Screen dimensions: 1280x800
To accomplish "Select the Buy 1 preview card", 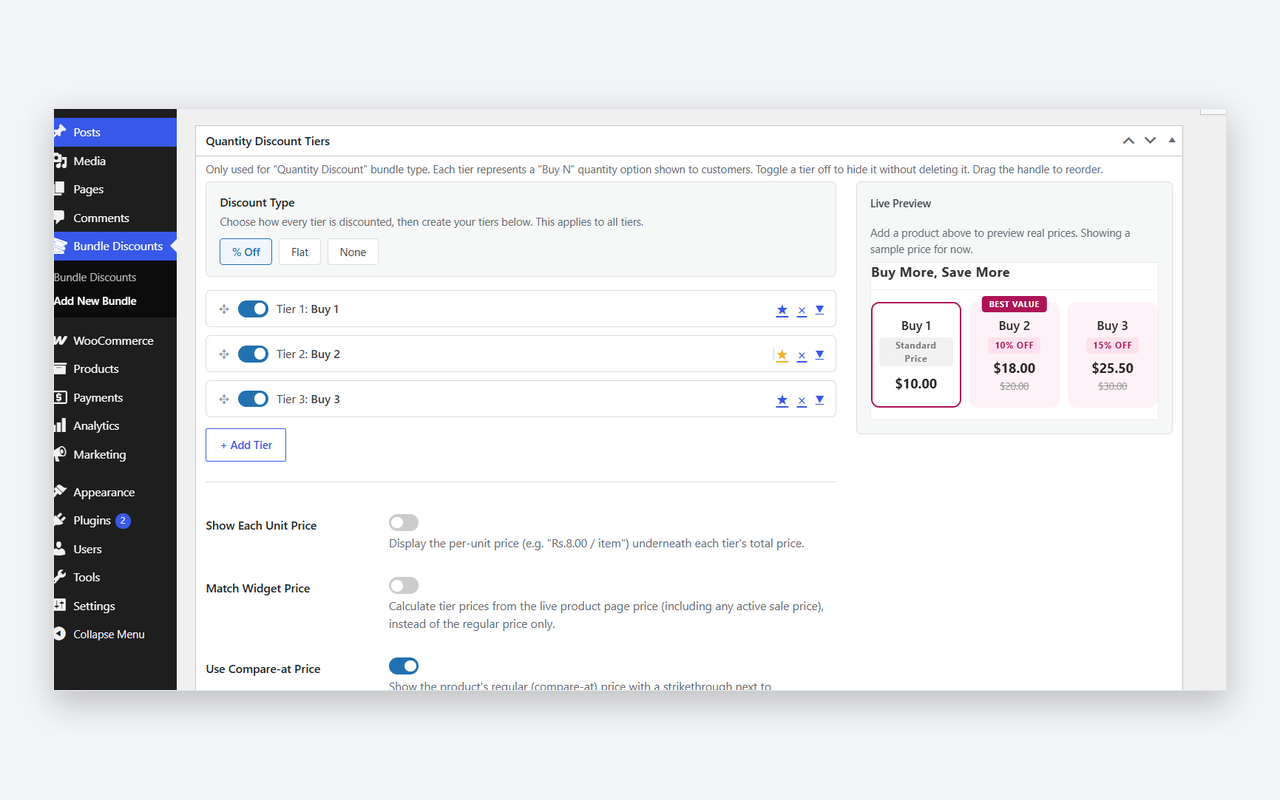I will (x=916, y=355).
